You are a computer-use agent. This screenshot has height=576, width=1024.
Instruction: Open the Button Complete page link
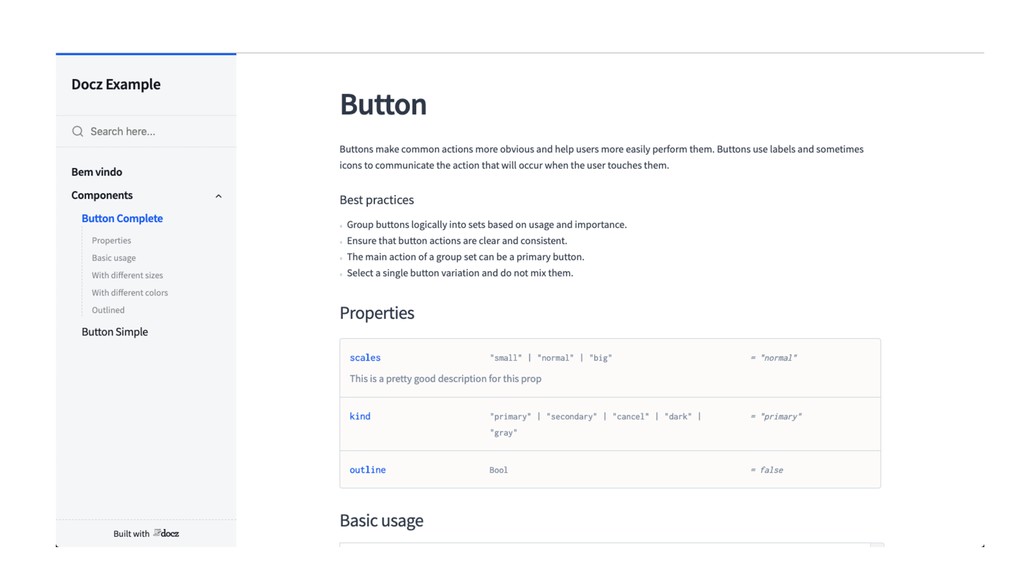tap(122, 218)
